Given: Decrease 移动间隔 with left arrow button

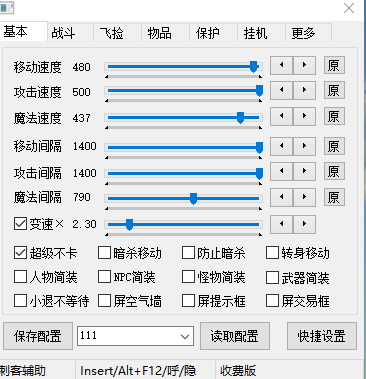Looking at the screenshot, I should [x=281, y=146].
